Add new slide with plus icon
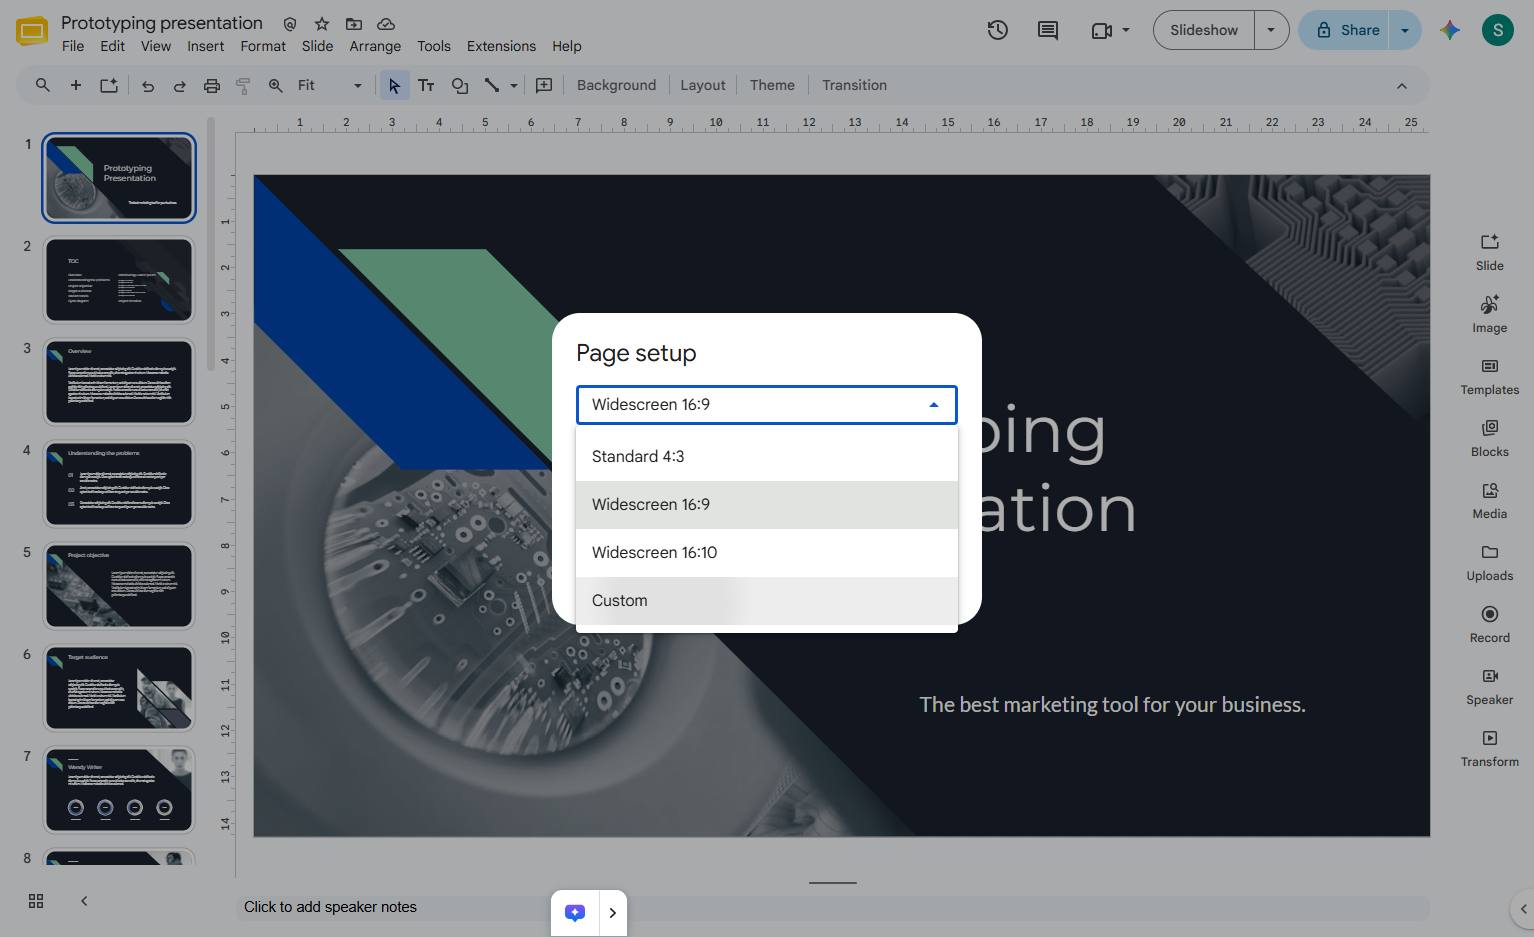This screenshot has width=1534, height=937. coord(75,85)
